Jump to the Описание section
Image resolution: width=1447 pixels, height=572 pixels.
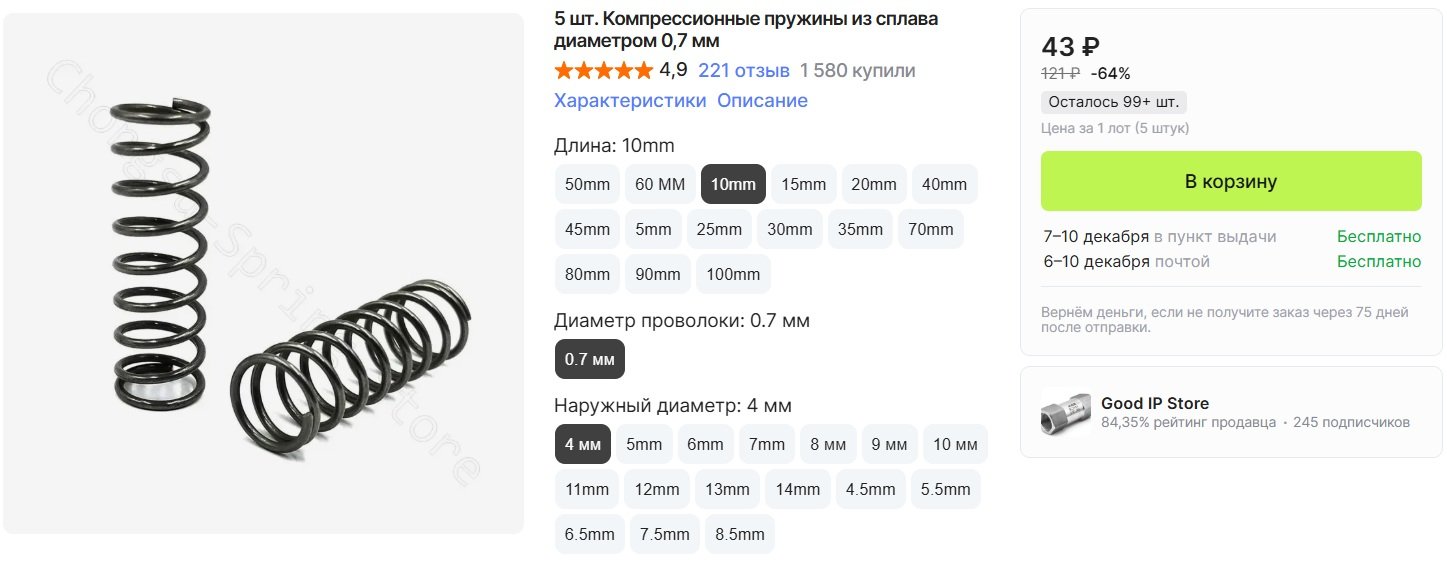[x=762, y=101]
